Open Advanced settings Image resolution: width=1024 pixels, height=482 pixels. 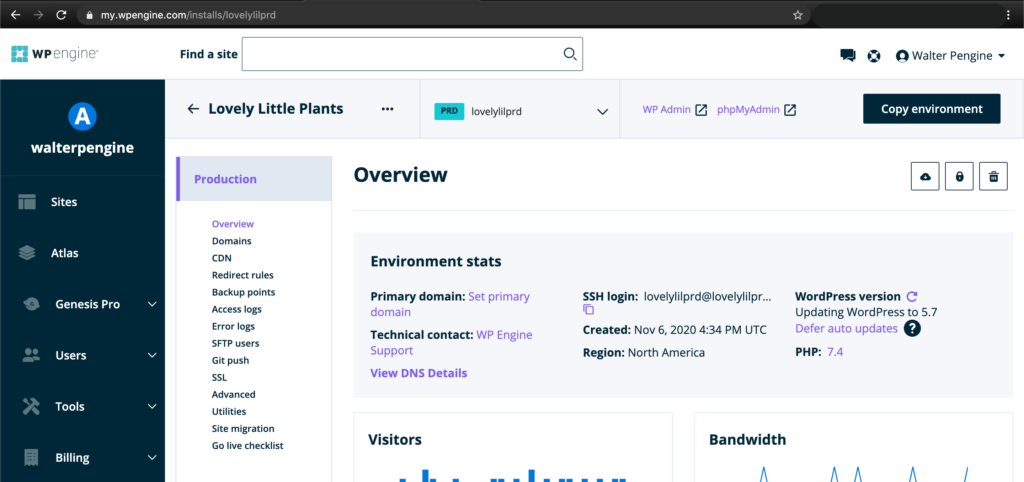pos(233,394)
